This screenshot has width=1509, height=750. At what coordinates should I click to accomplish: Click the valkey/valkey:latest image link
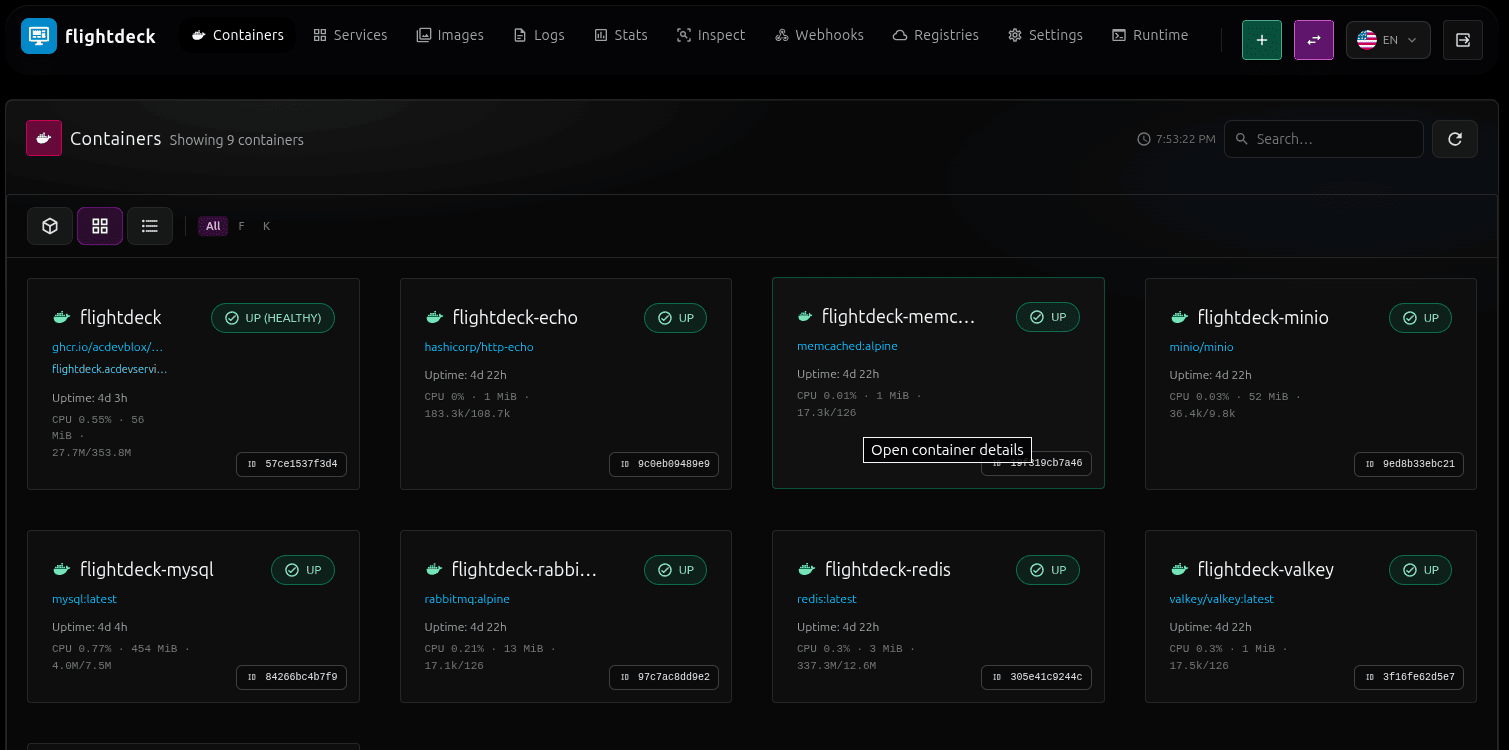(1222, 599)
